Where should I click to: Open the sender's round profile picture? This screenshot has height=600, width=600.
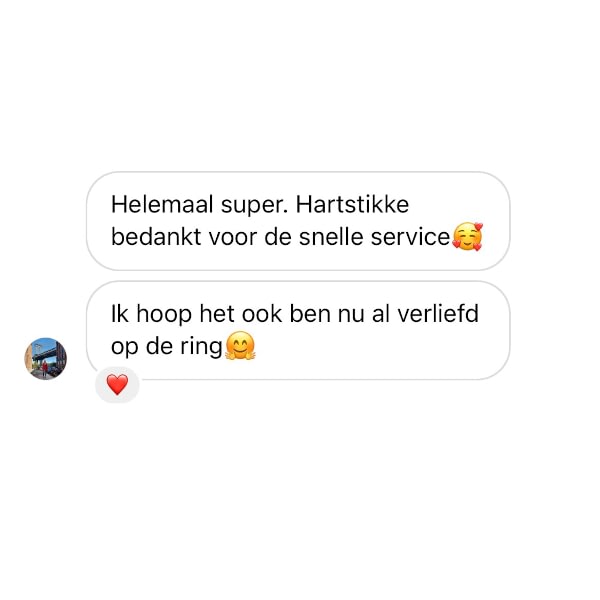(x=46, y=359)
